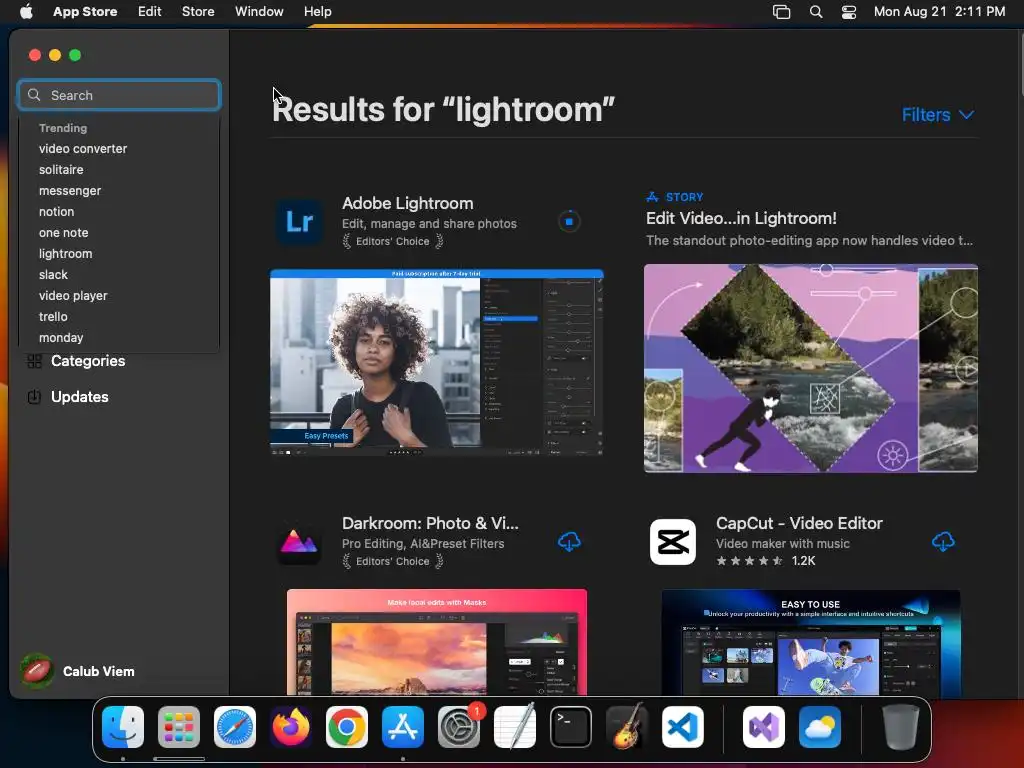This screenshot has width=1024, height=768.
Task: Open the Adobe Lightroom screenshot preview
Action: click(436, 362)
